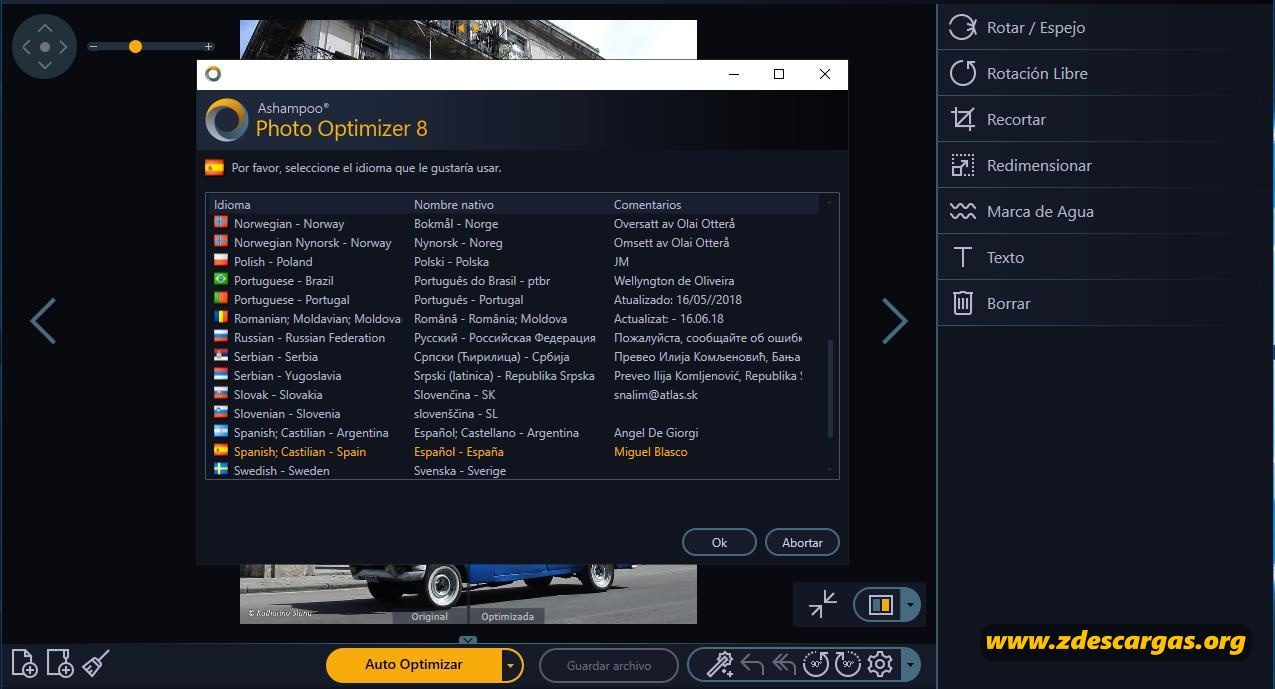Rotate image 90° clockwise
This screenshot has width=1275, height=689.
[x=848, y=664]
